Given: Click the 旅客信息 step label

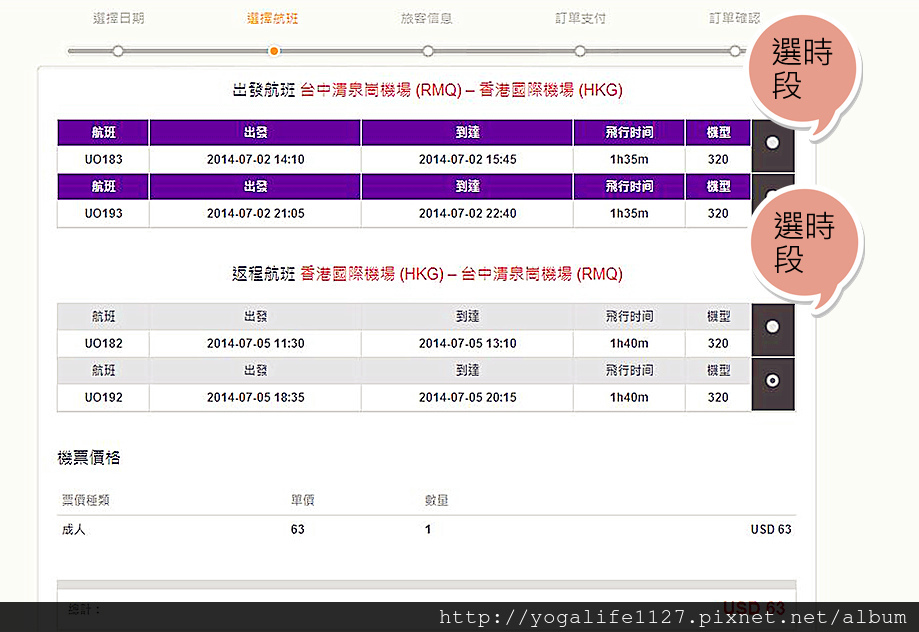Looking at the screenshot, I should 427,18.
